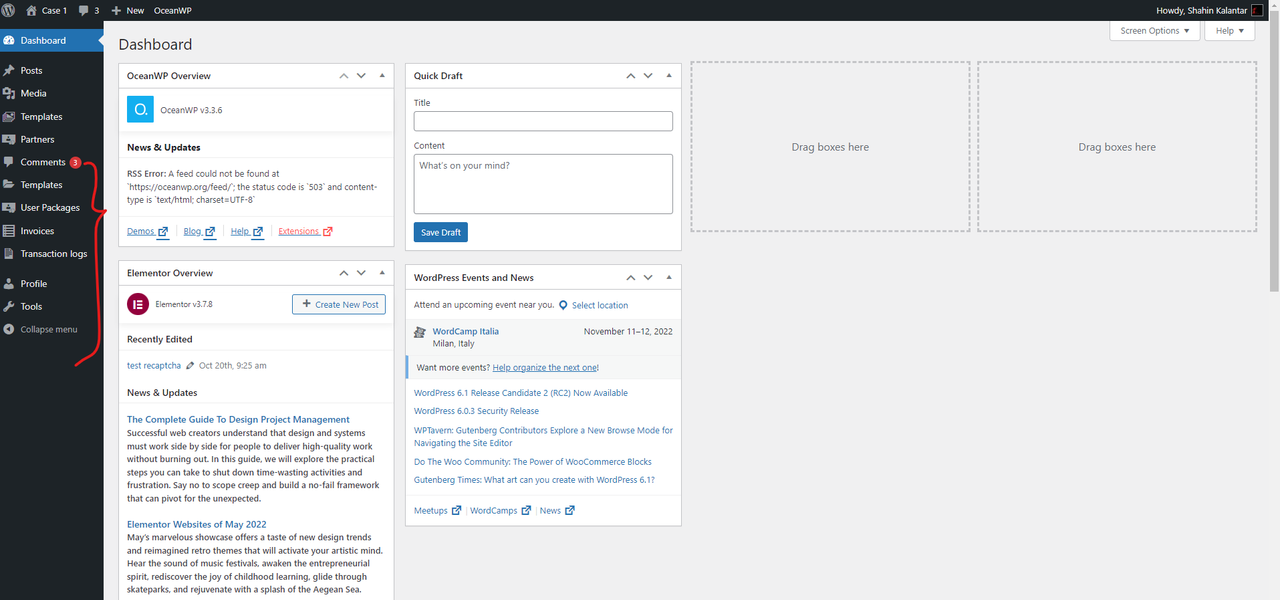
Task: Open Gutenberg Times WordPress 6.1 article
Action: 534,480
